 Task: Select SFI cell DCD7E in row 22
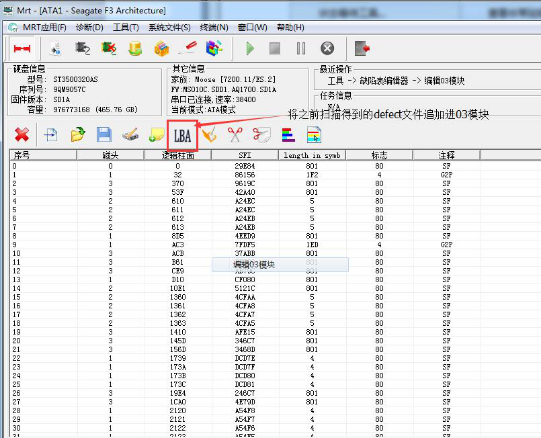(x=245, y=358)
